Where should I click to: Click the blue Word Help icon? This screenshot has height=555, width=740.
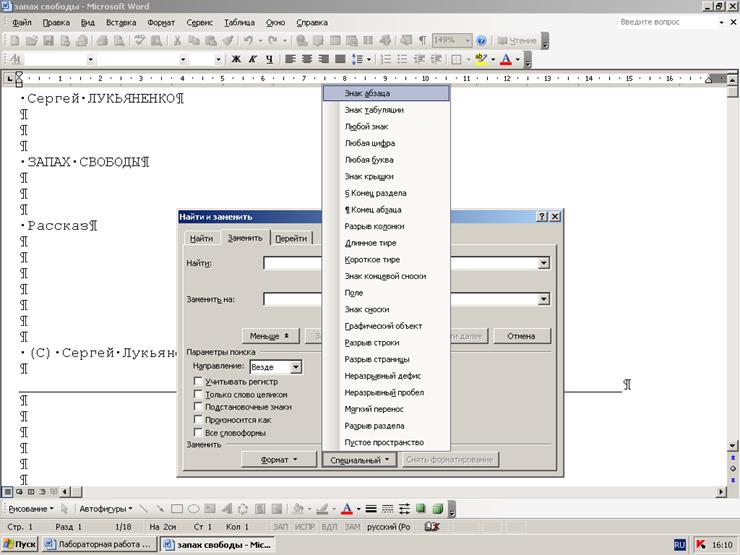(482, 40)
